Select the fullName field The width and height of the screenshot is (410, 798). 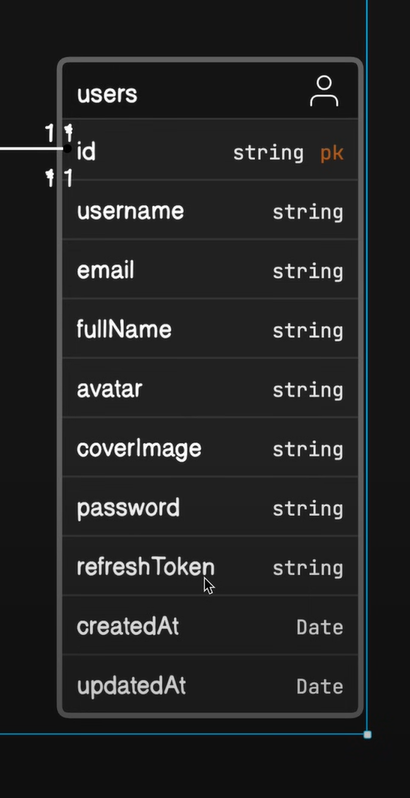coord(210,329)
